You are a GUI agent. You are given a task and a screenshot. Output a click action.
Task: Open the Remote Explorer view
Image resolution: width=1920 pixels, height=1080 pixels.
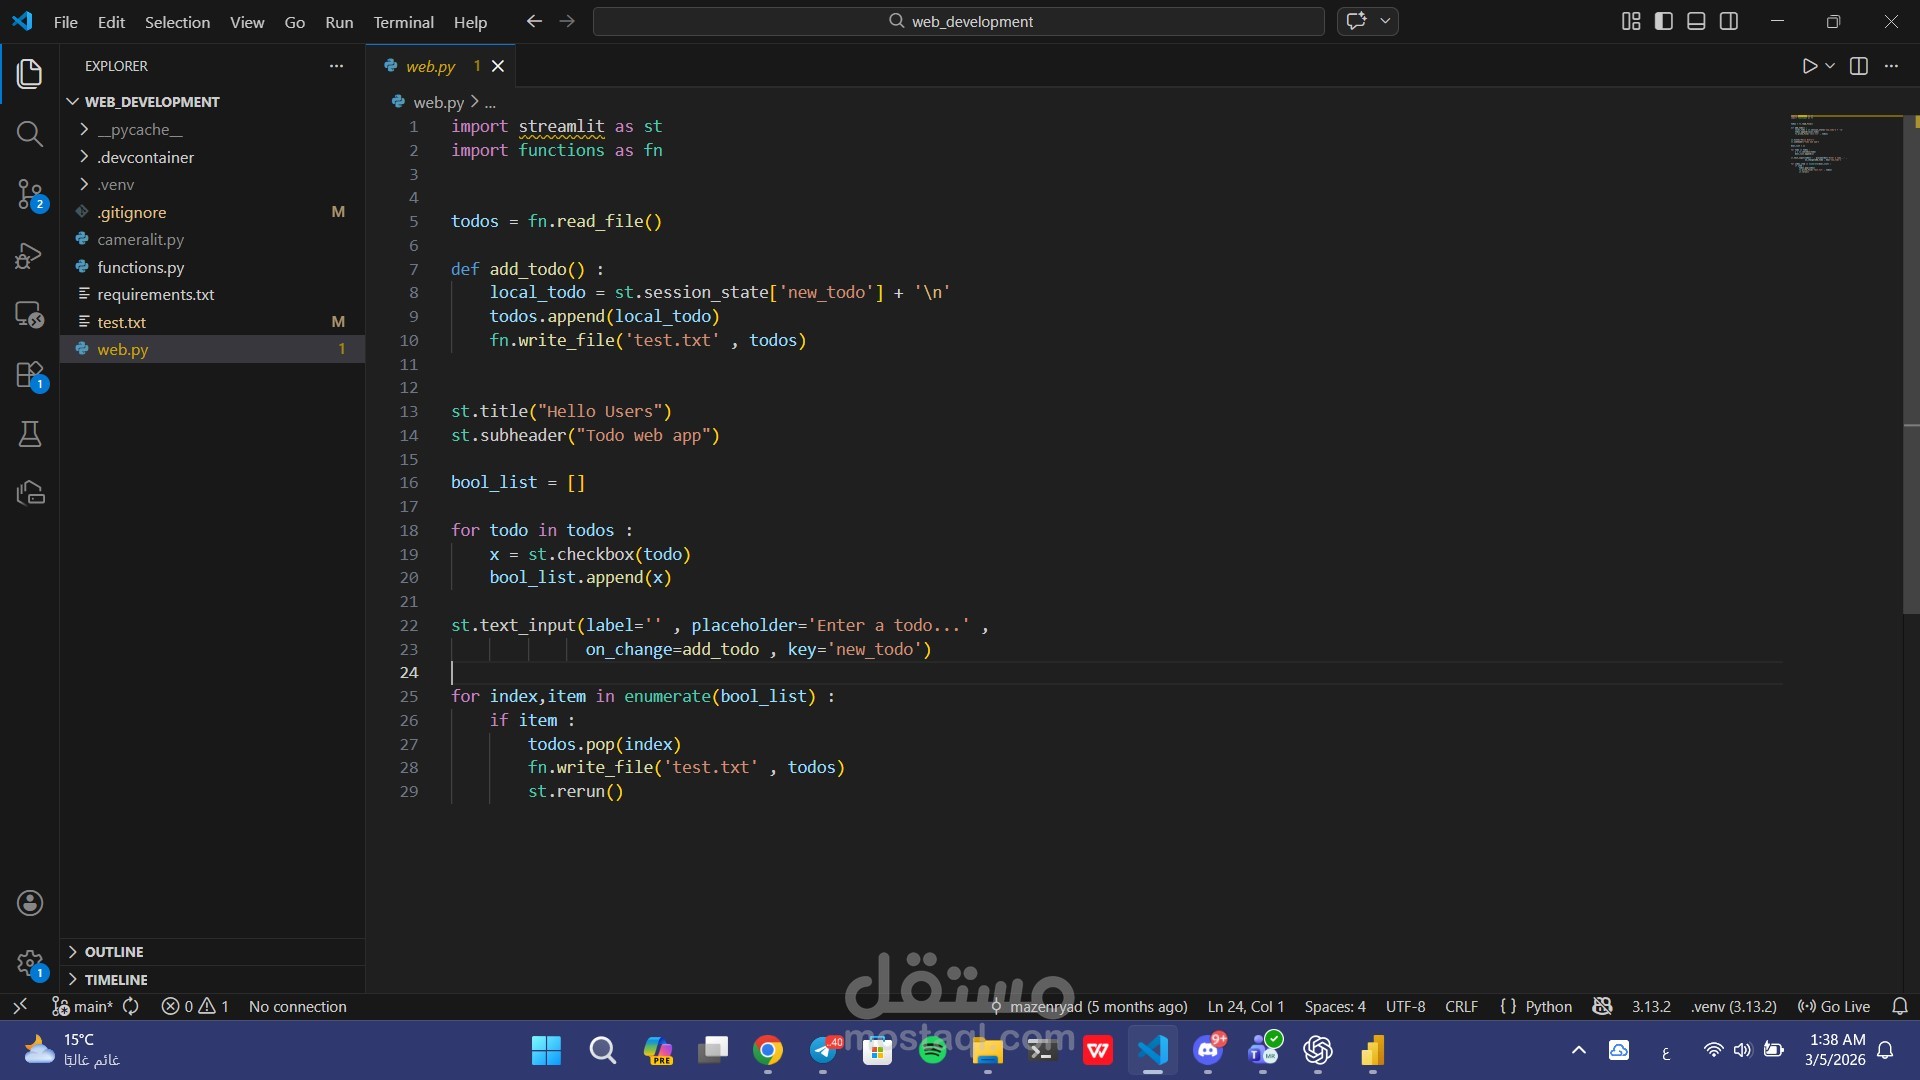30,314
